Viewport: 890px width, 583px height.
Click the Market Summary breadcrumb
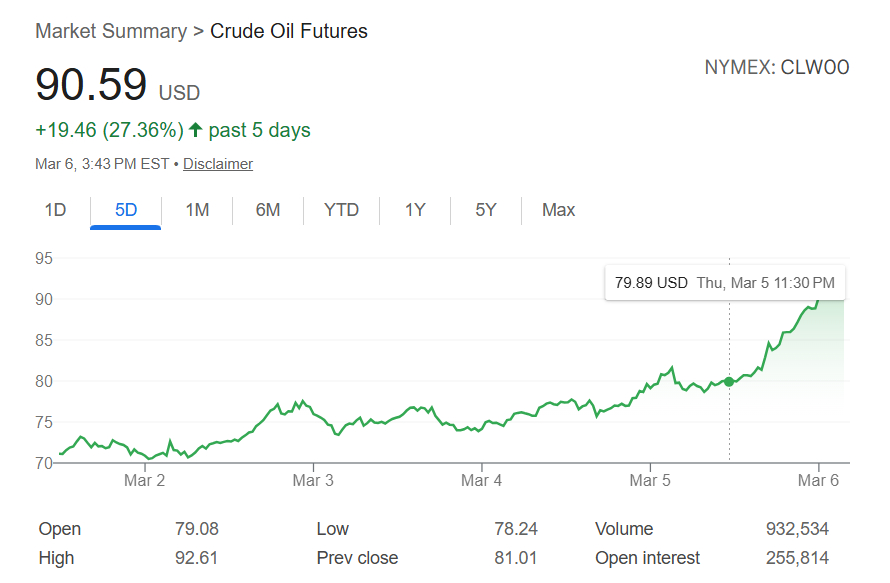point(110,31)
